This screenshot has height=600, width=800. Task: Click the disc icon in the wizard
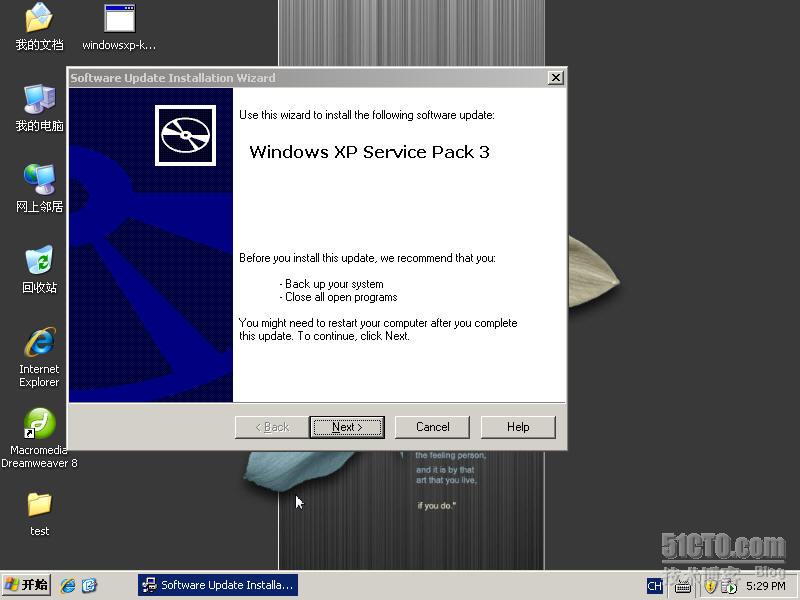tap(185, 135)
